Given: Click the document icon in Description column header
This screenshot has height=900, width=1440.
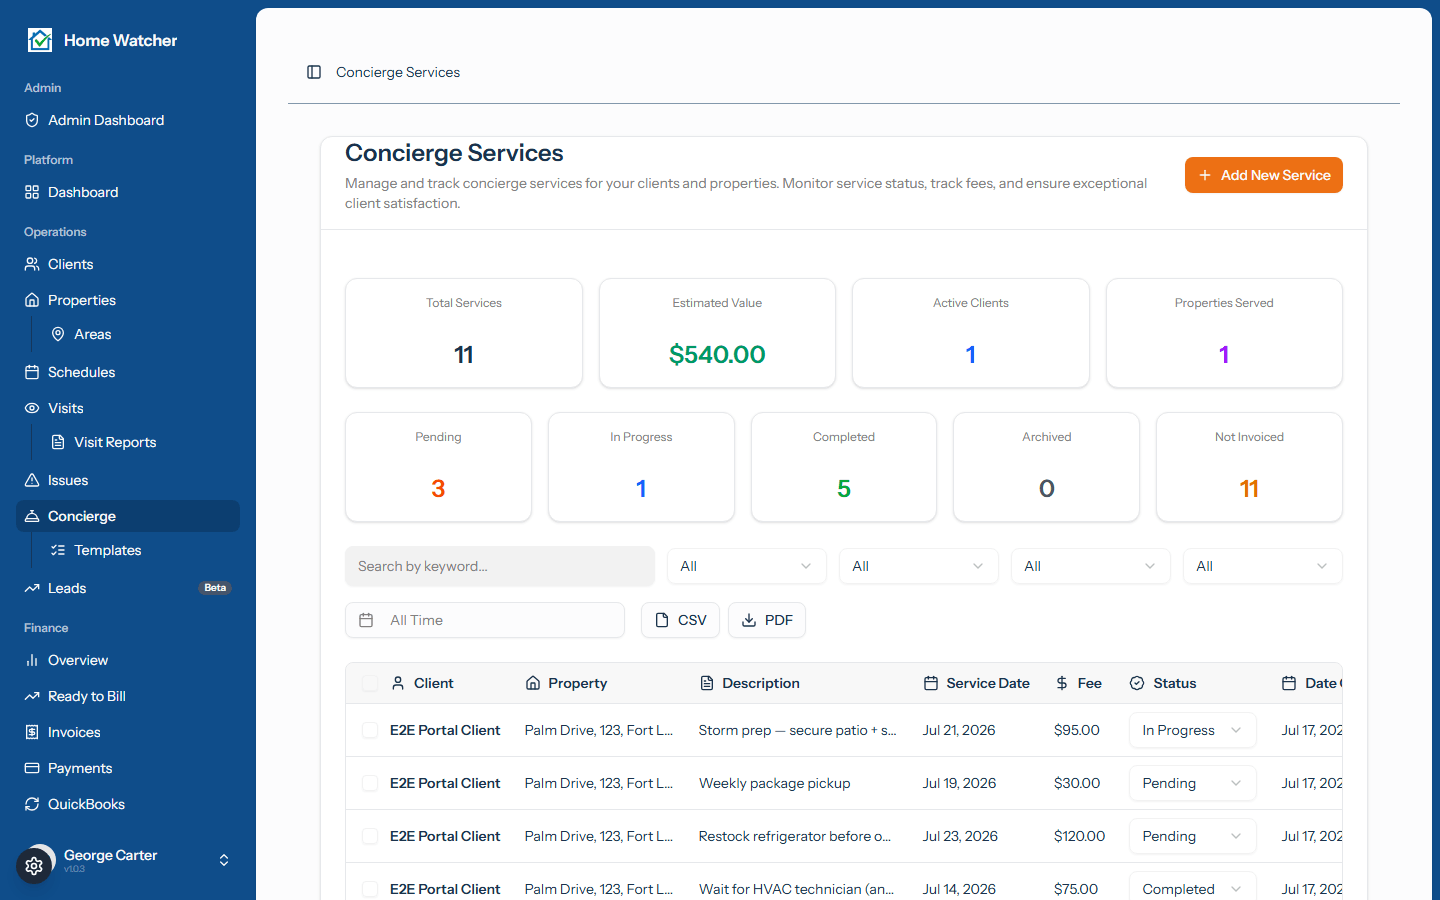Looking at the screenshot, I should coord(707,683).
